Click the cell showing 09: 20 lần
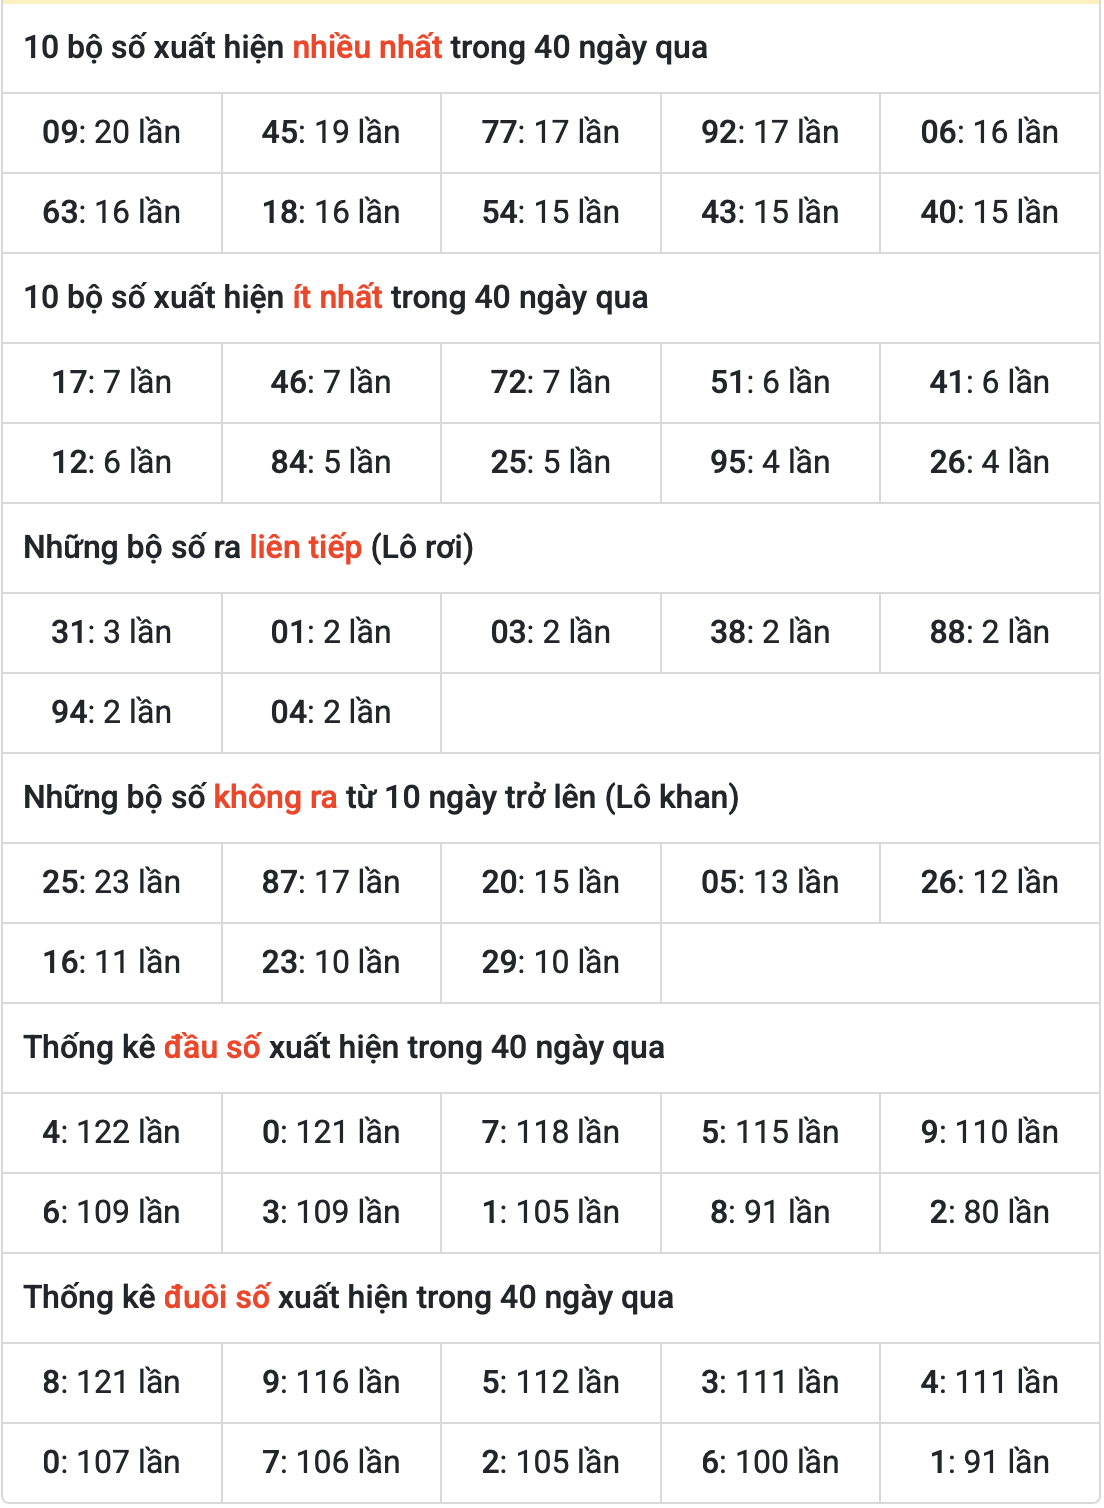 coord(111,133)
